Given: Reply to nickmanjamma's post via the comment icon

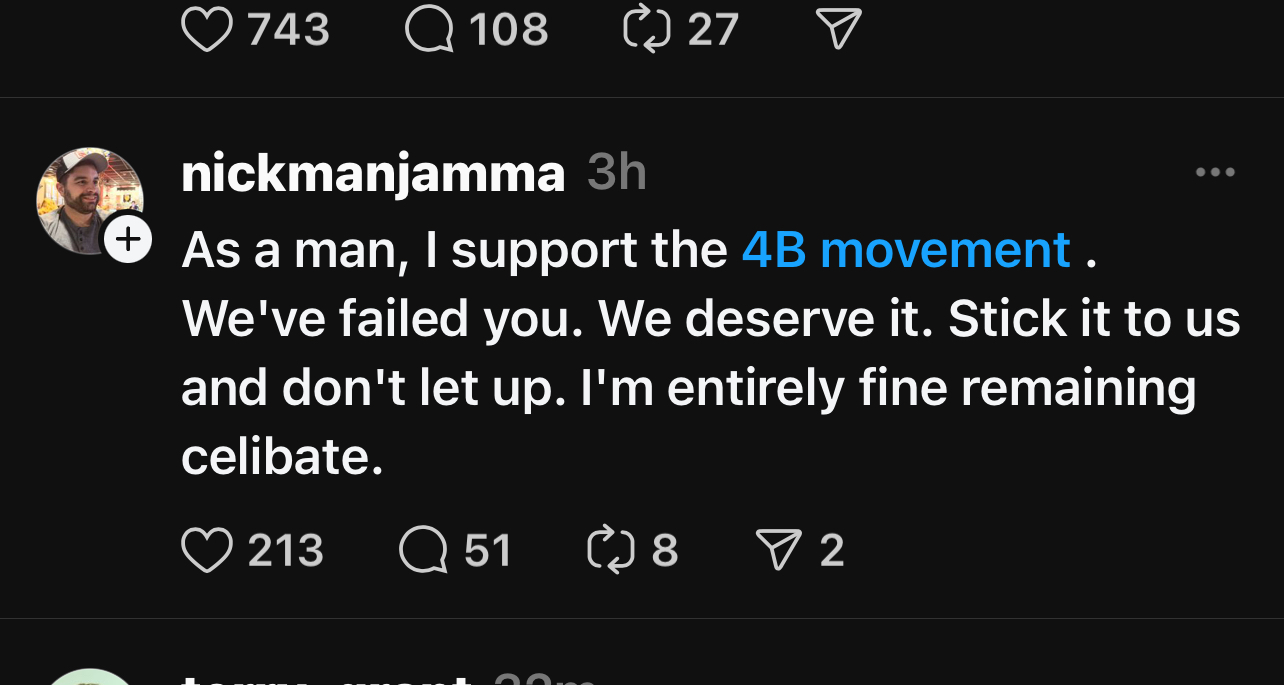Looking at the screenshot, I should point(423,551).
